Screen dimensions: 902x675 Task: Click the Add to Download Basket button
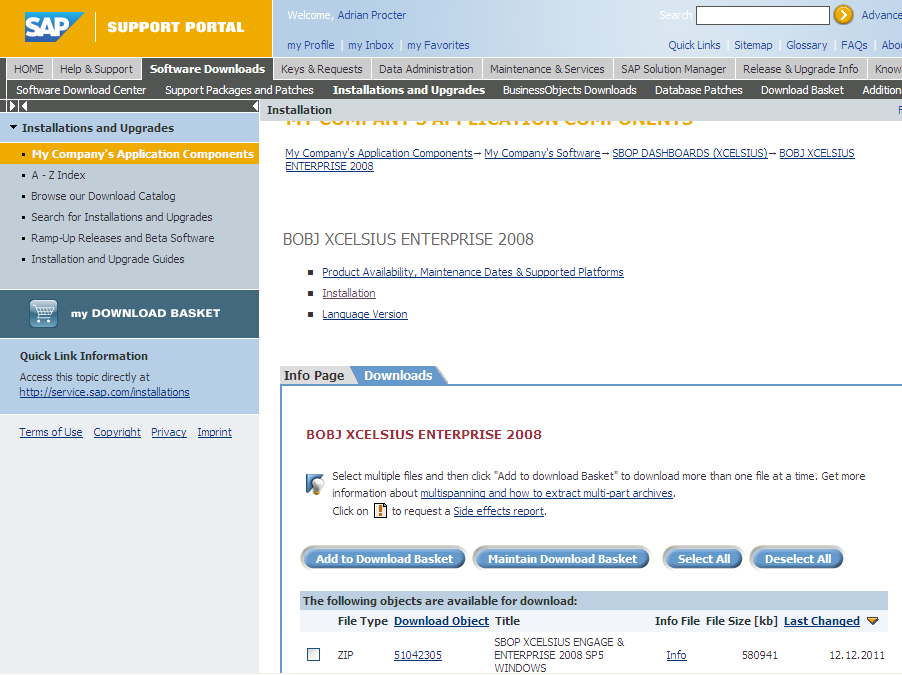(384, 558)
